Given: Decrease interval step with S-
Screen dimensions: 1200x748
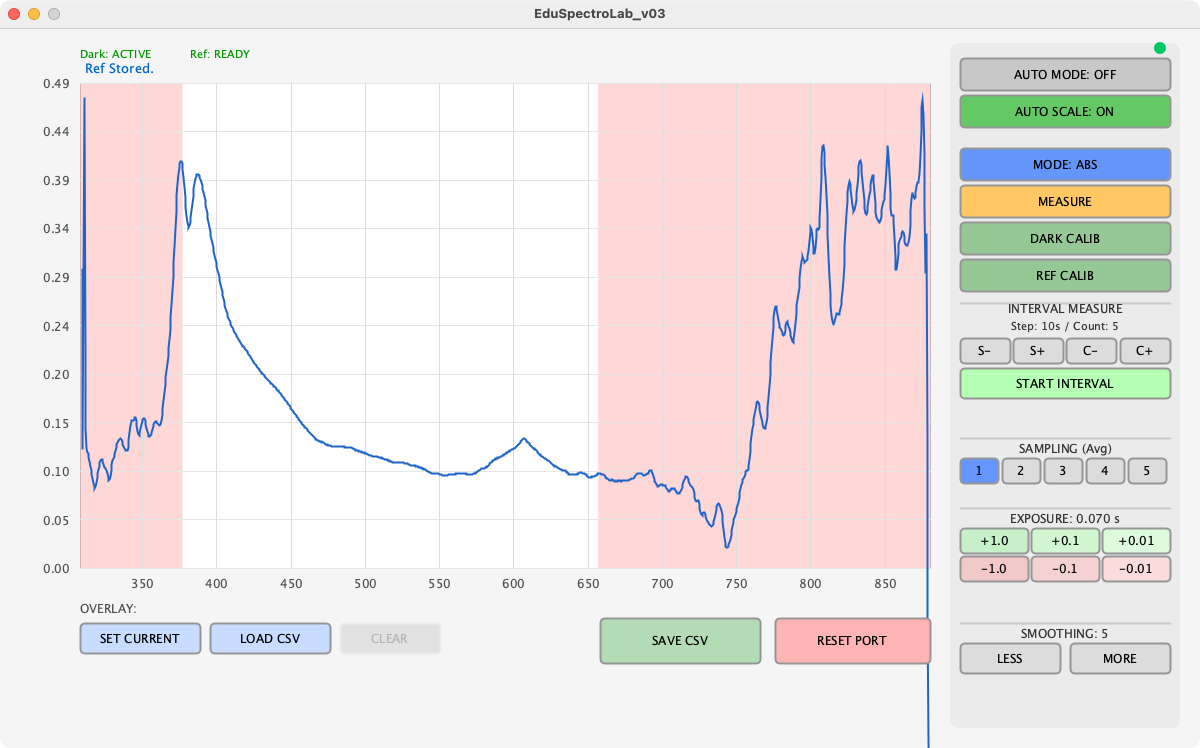Looking at the screenshot, I should 985,351.
